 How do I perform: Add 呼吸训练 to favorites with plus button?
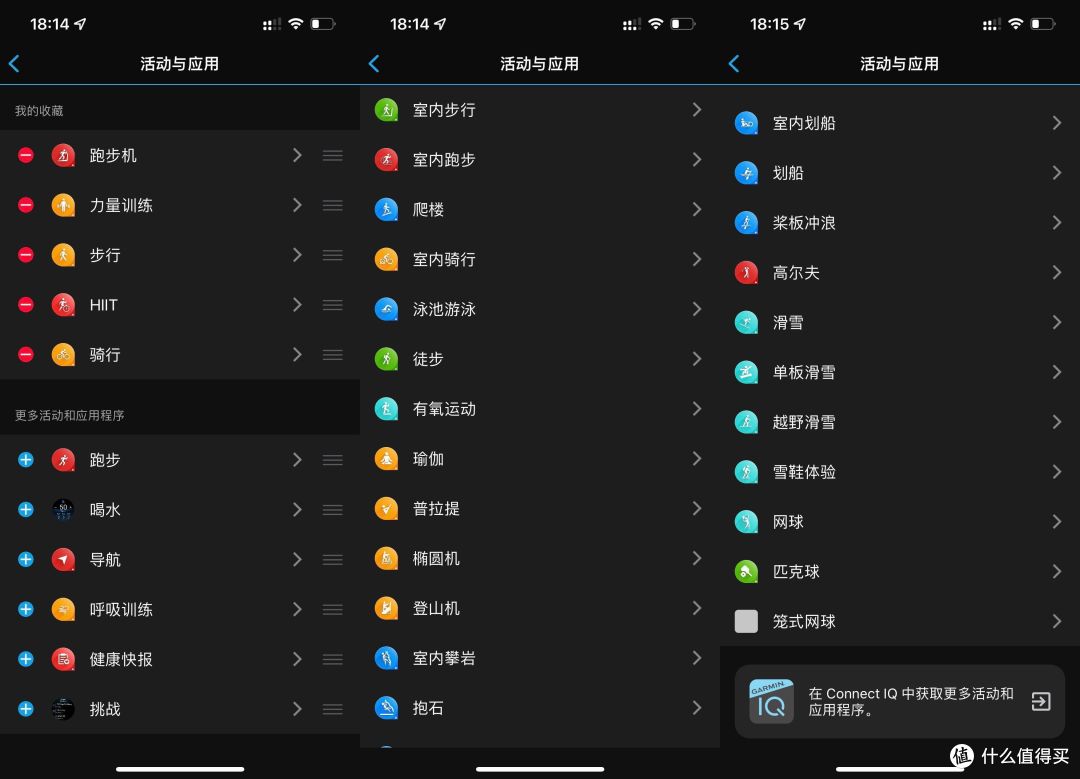coord(25,610)
